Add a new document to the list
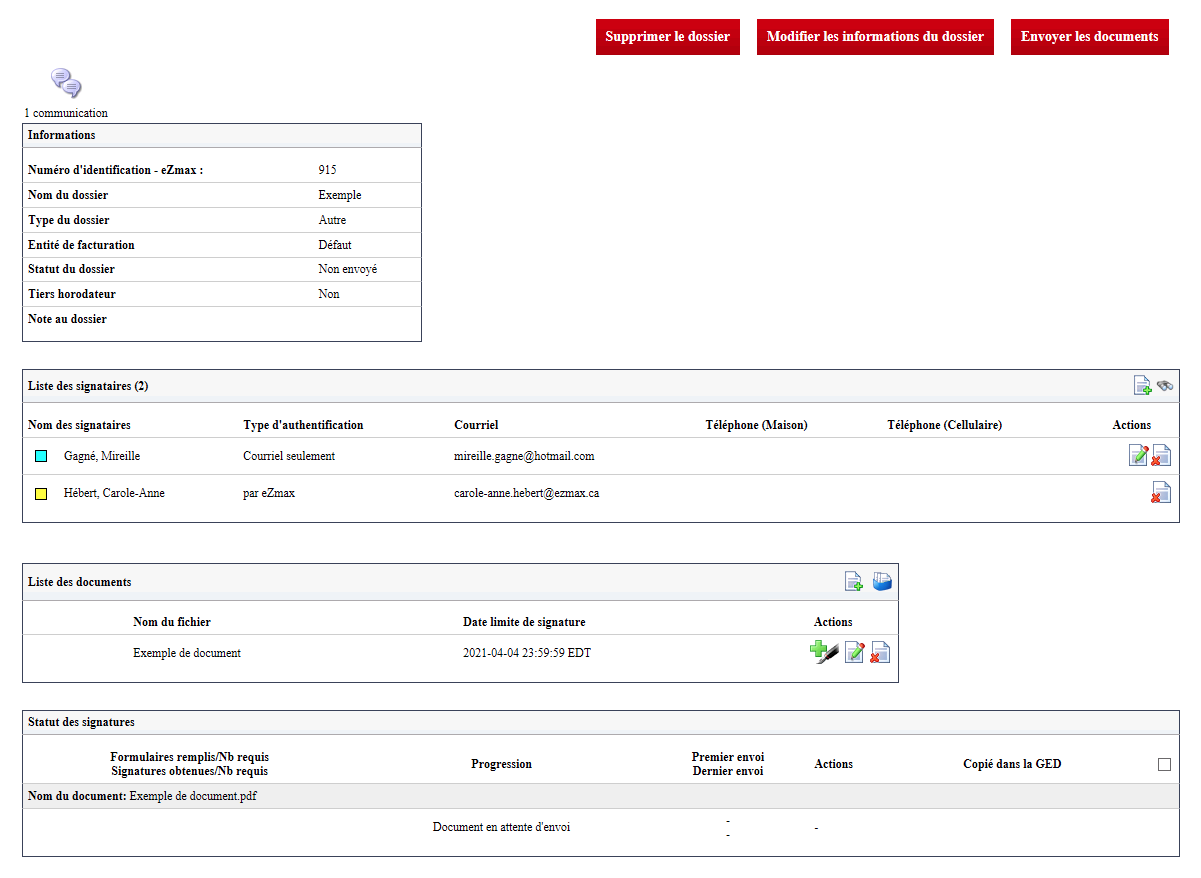The height and width of the screenshot is (878, 1201). (854, 581)
